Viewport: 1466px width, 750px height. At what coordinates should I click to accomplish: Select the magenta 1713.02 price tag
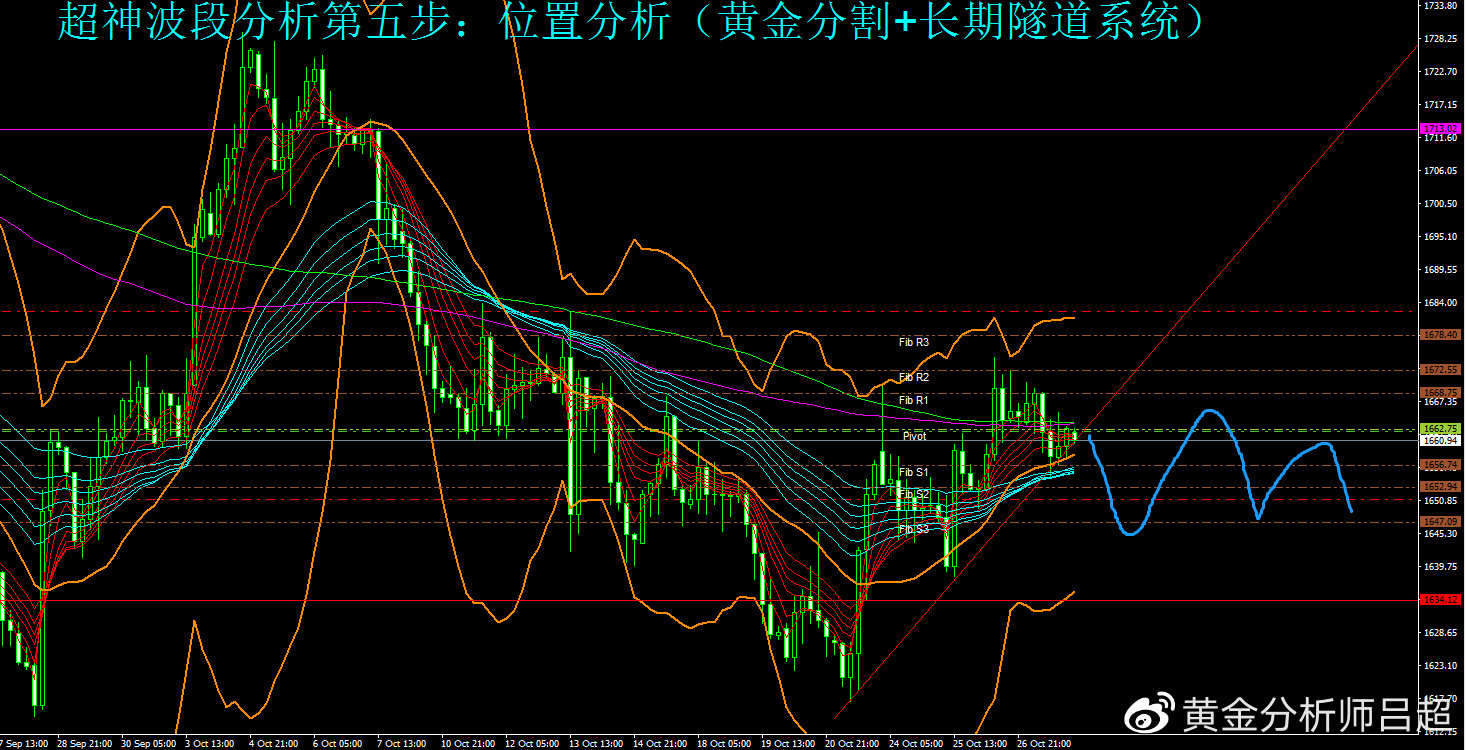pos(1441,129)
